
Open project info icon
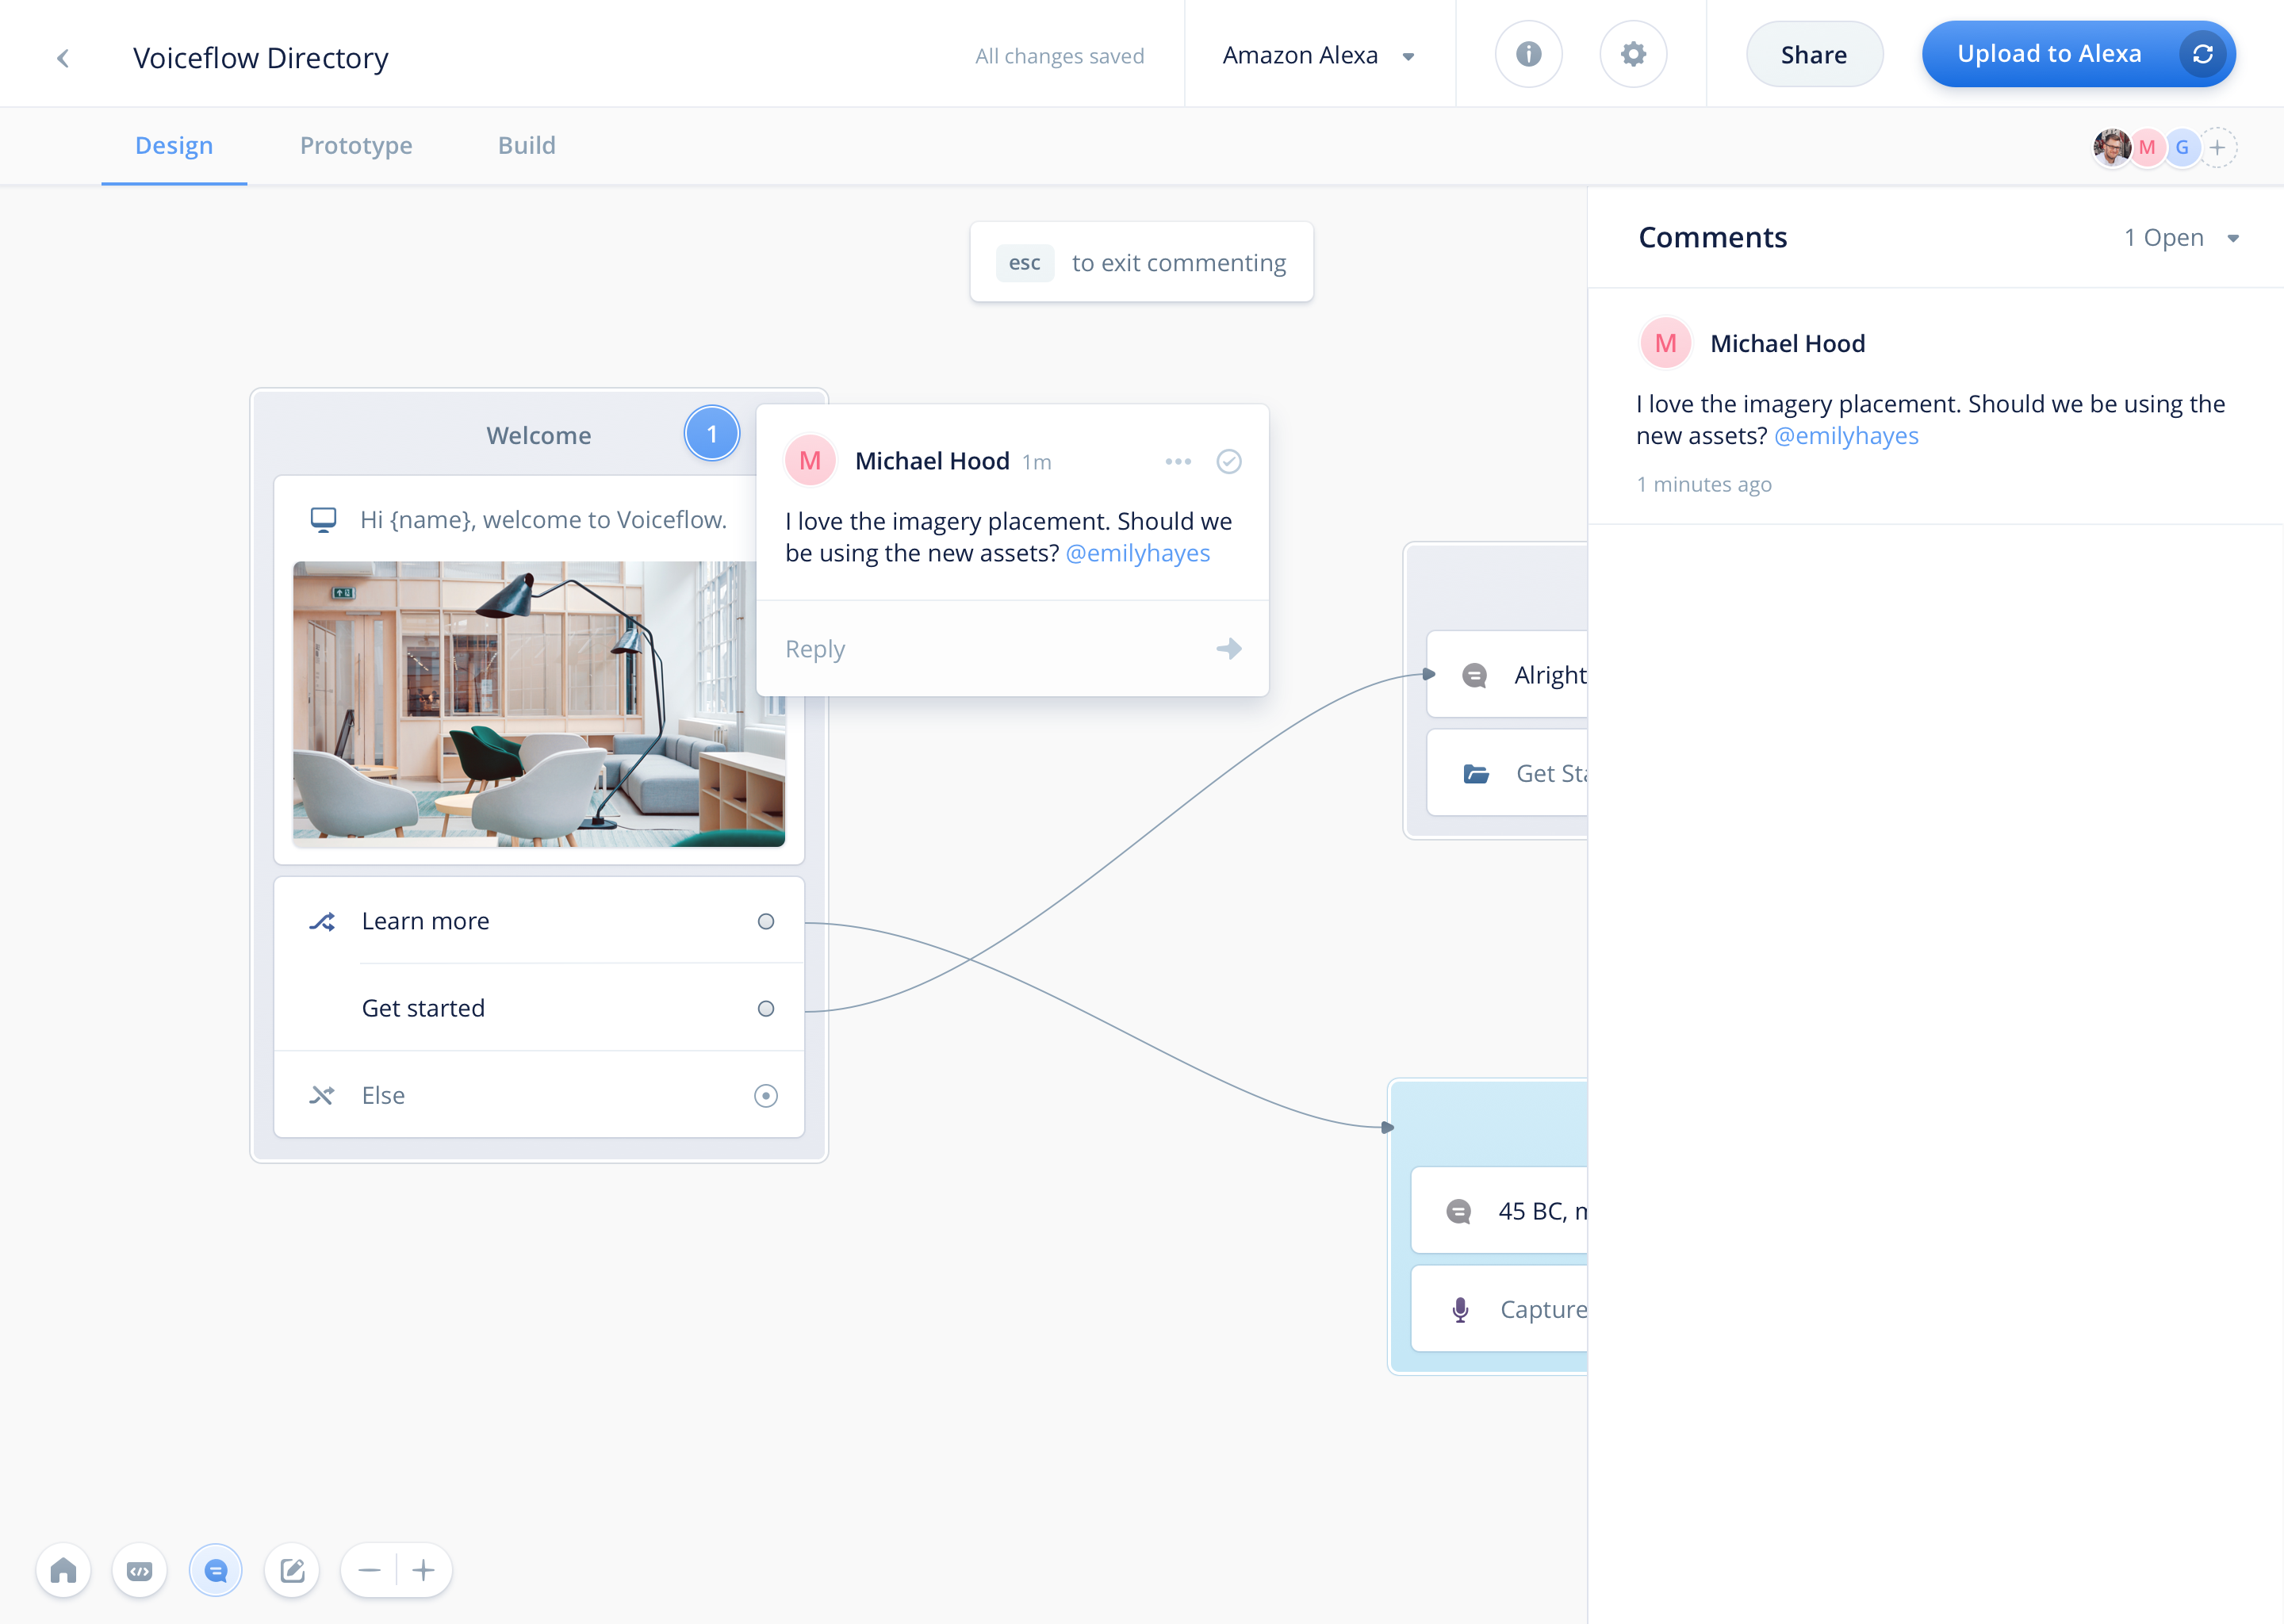[x=1528, y=54]
